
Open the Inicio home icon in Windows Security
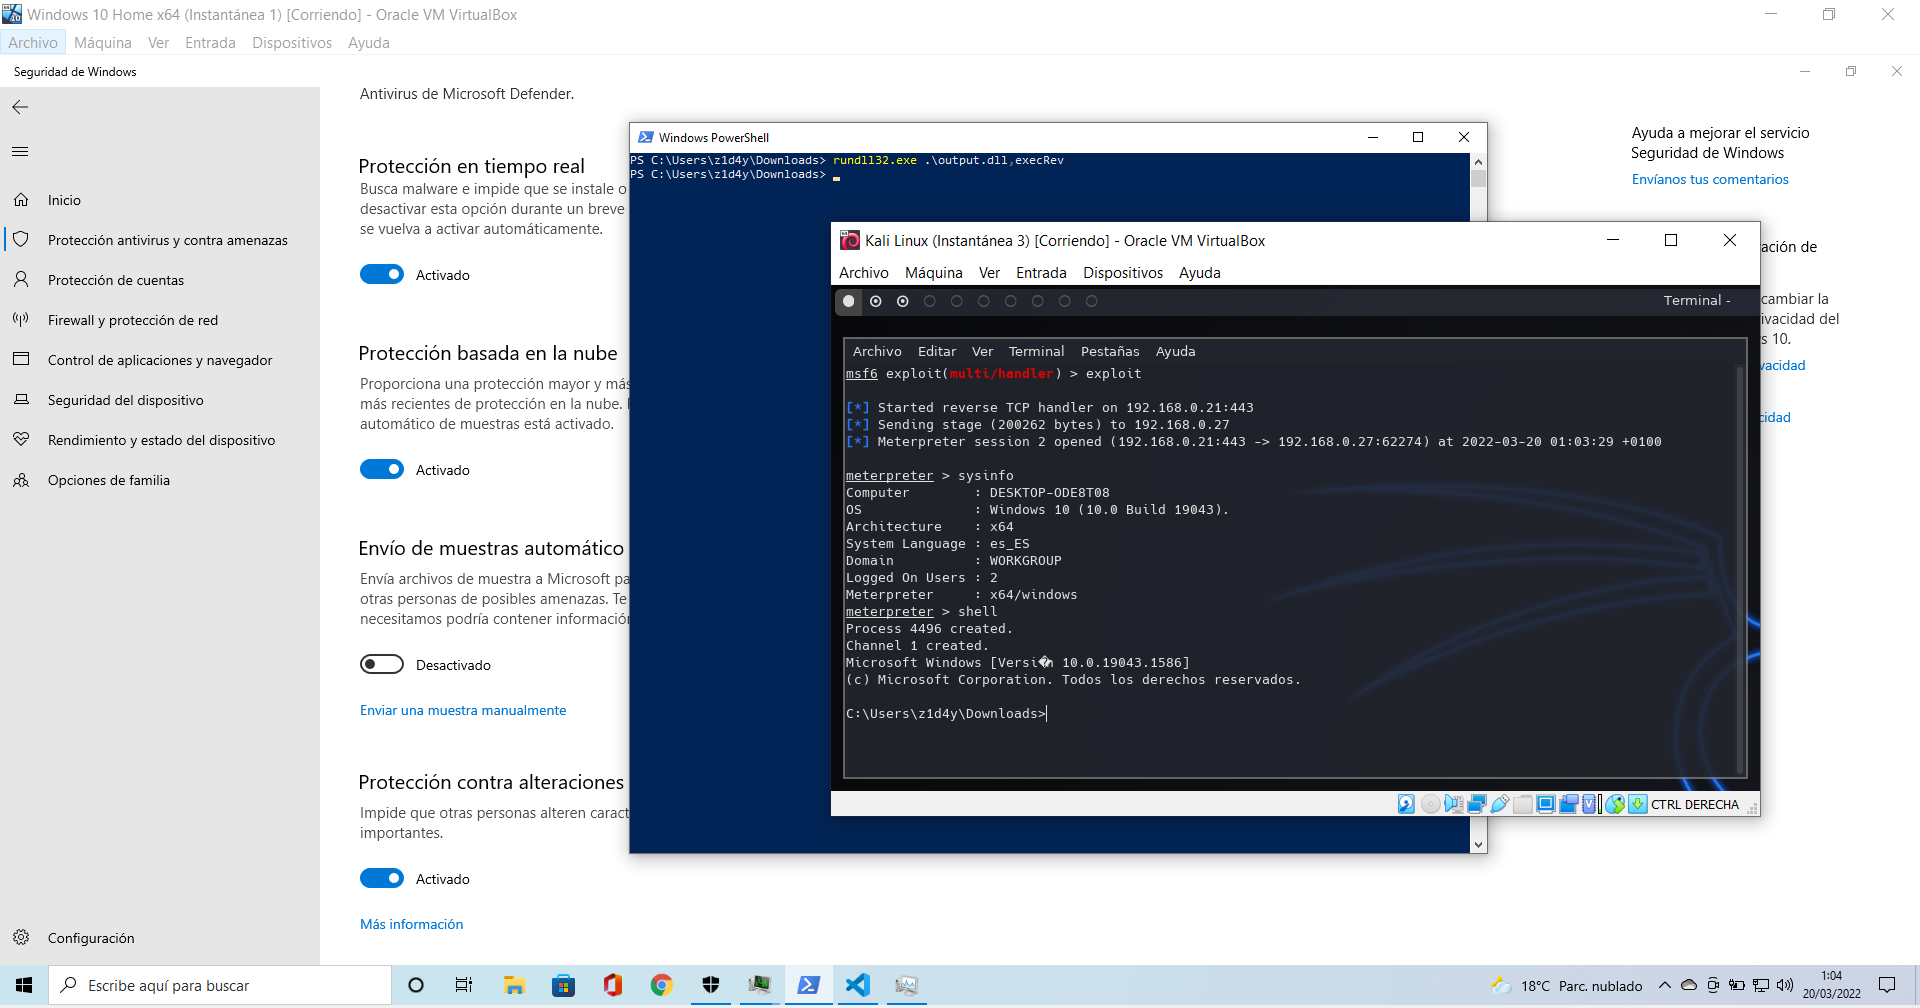[x=21, y=200]
